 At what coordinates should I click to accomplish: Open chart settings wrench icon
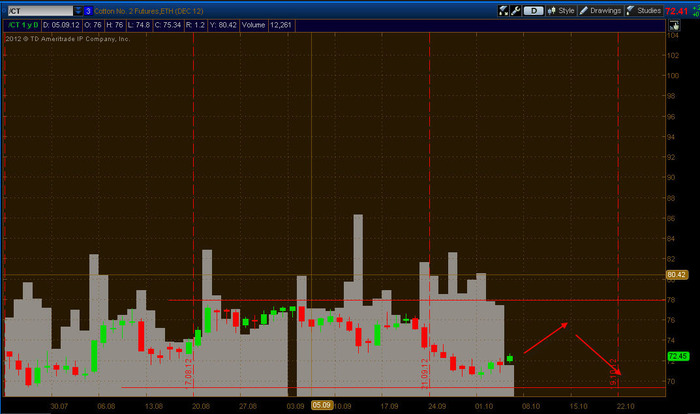(x=515, y=11)
